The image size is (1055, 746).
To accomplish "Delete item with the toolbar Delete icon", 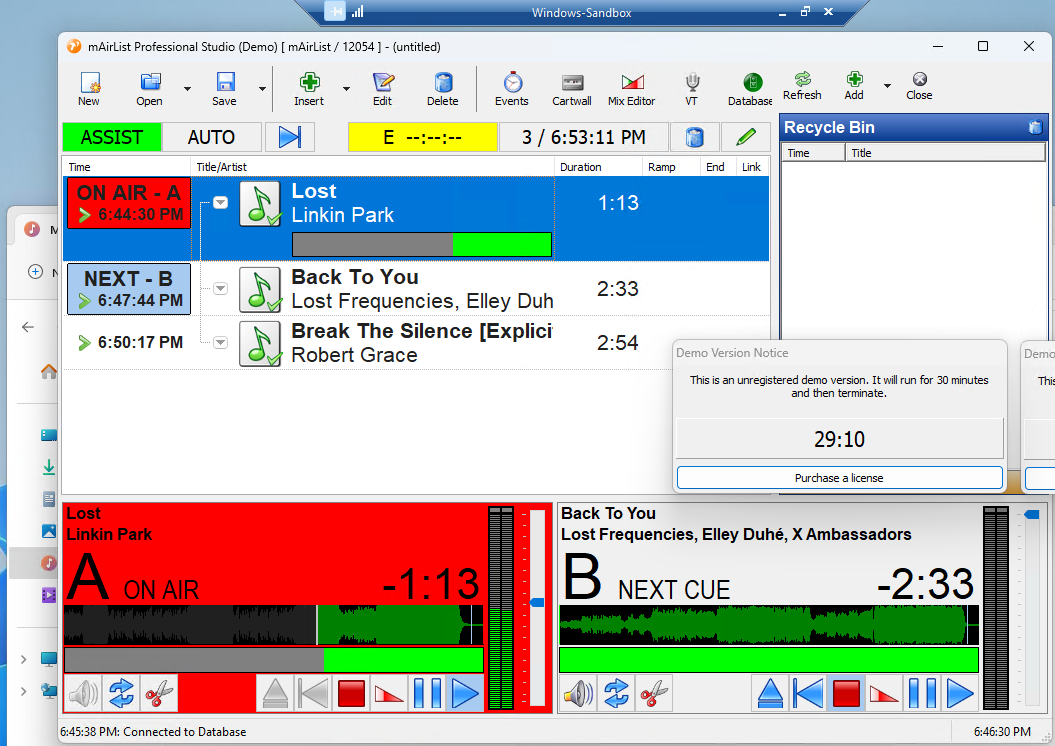I will click(x=443, y=89).
